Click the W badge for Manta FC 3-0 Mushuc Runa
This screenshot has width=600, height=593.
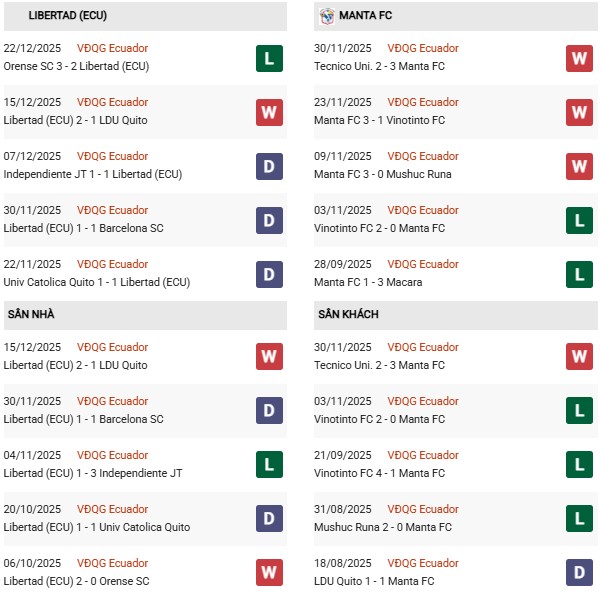(x=579, y=166)
